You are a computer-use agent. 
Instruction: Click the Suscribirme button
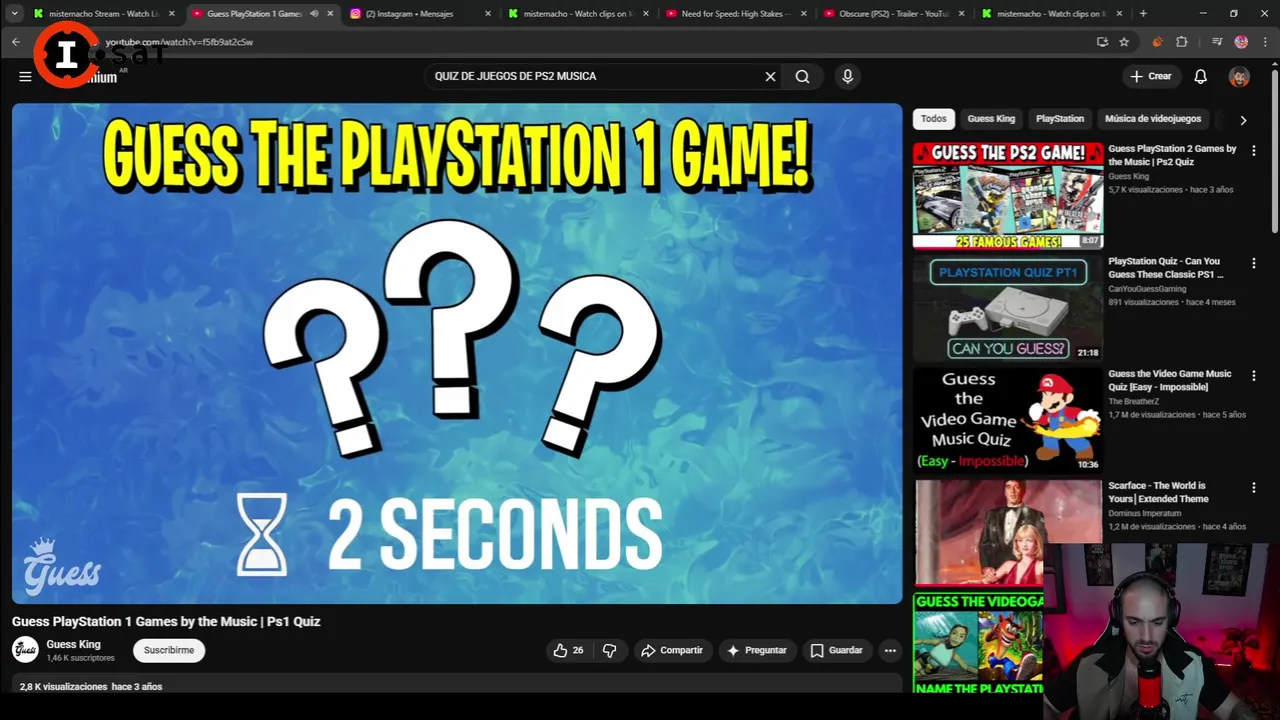click(169, 650)
